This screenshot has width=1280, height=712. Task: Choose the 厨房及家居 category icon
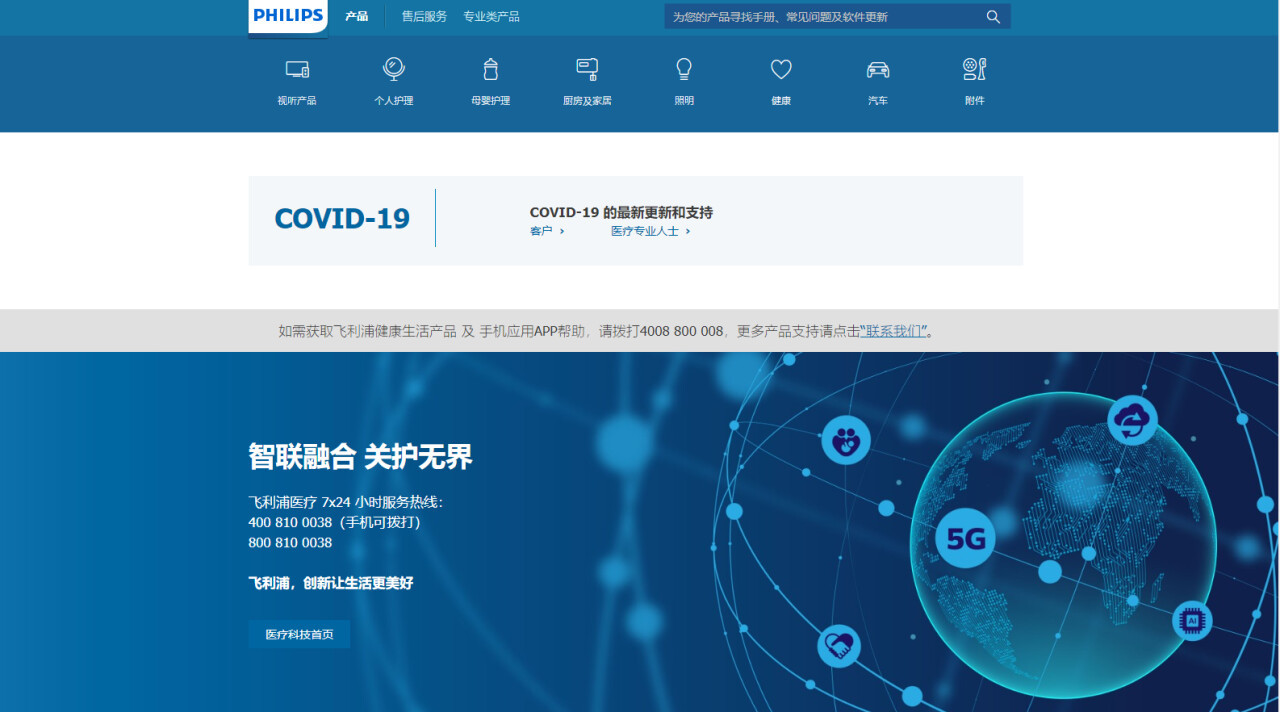[587, 69]
